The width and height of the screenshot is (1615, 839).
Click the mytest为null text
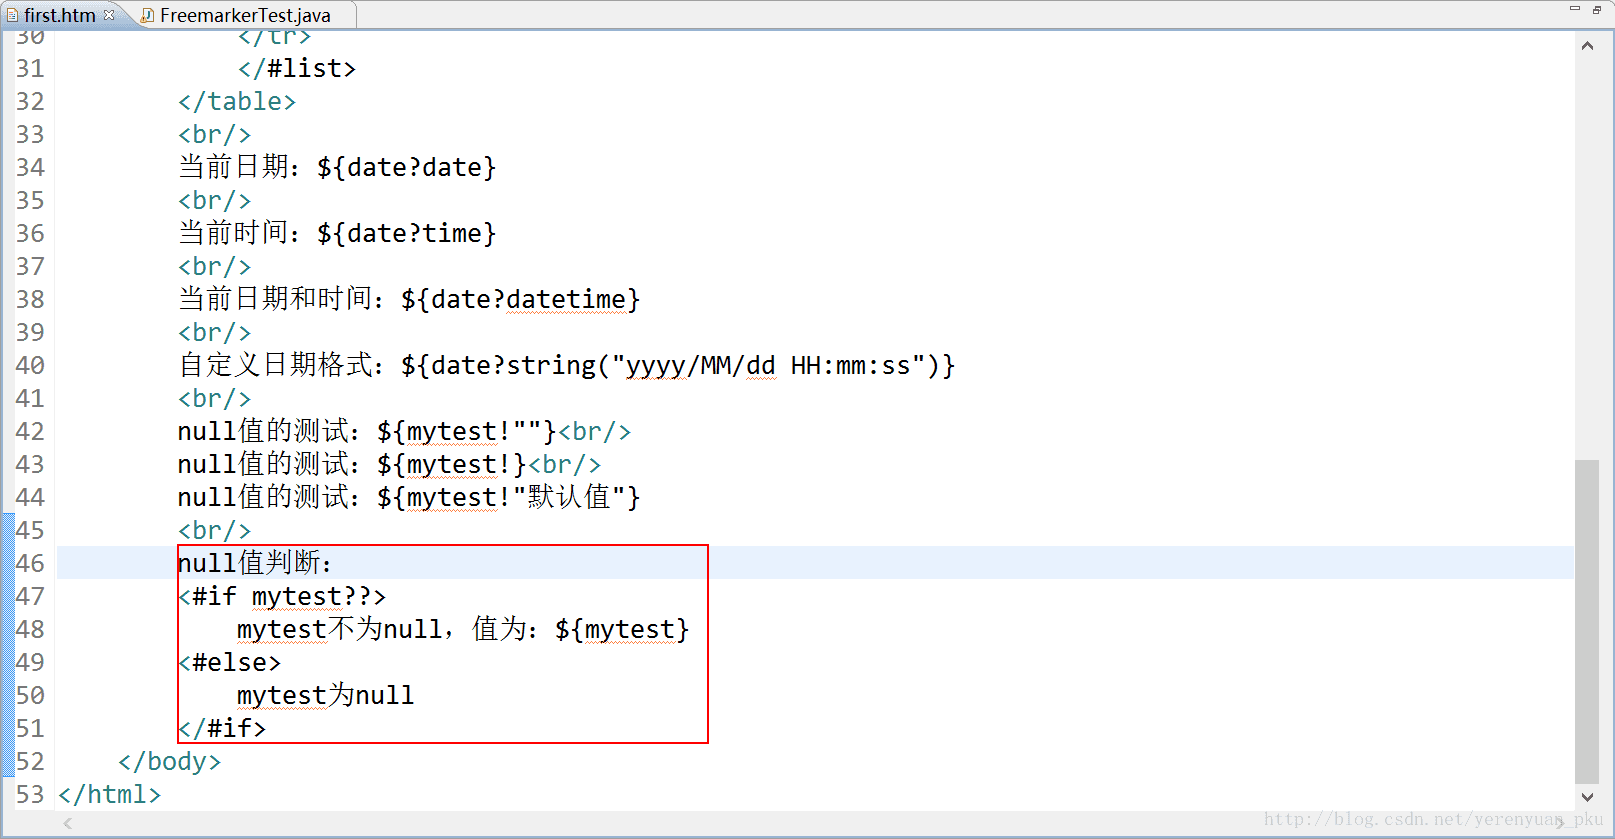(x=325, y=695)
